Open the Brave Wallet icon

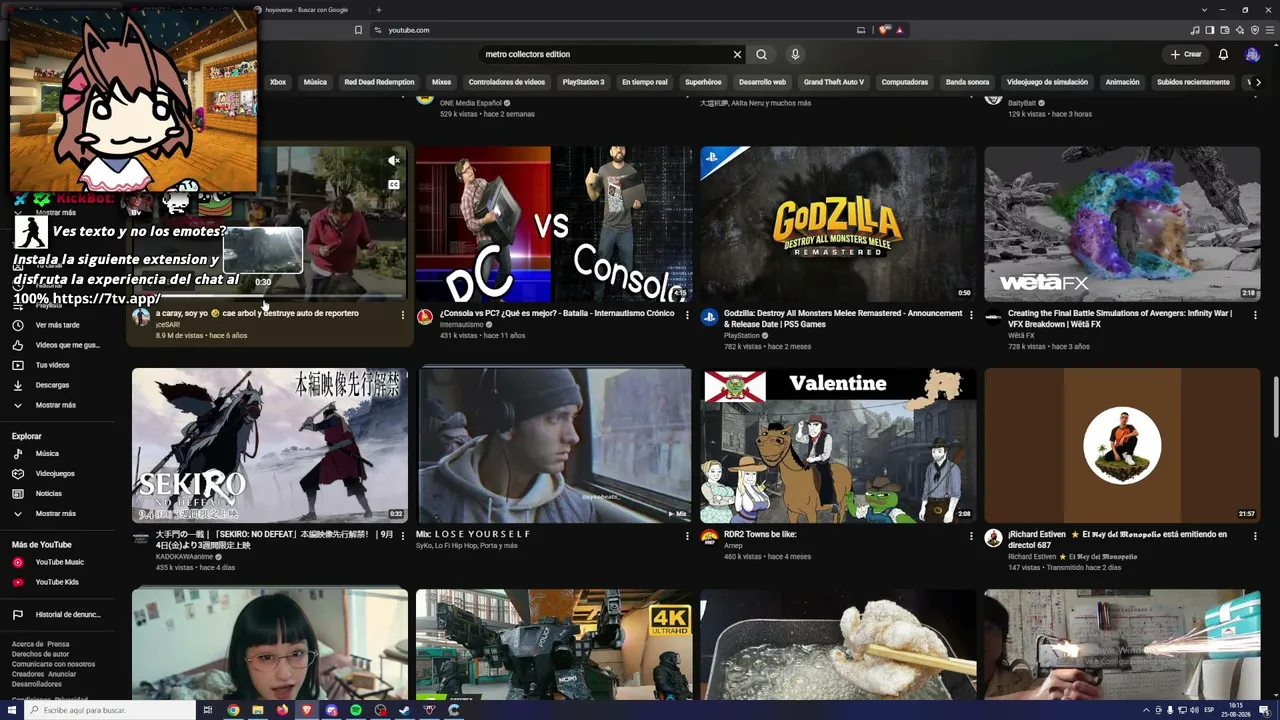(1225, 30)
